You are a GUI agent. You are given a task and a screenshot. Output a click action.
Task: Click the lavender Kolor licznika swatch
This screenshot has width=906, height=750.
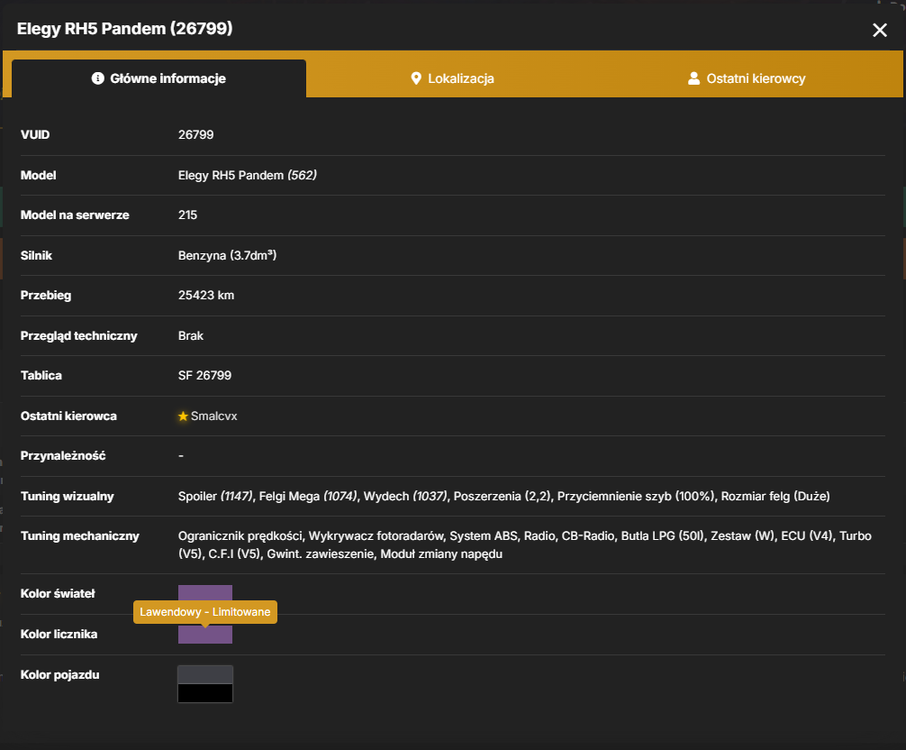point(205,634)
